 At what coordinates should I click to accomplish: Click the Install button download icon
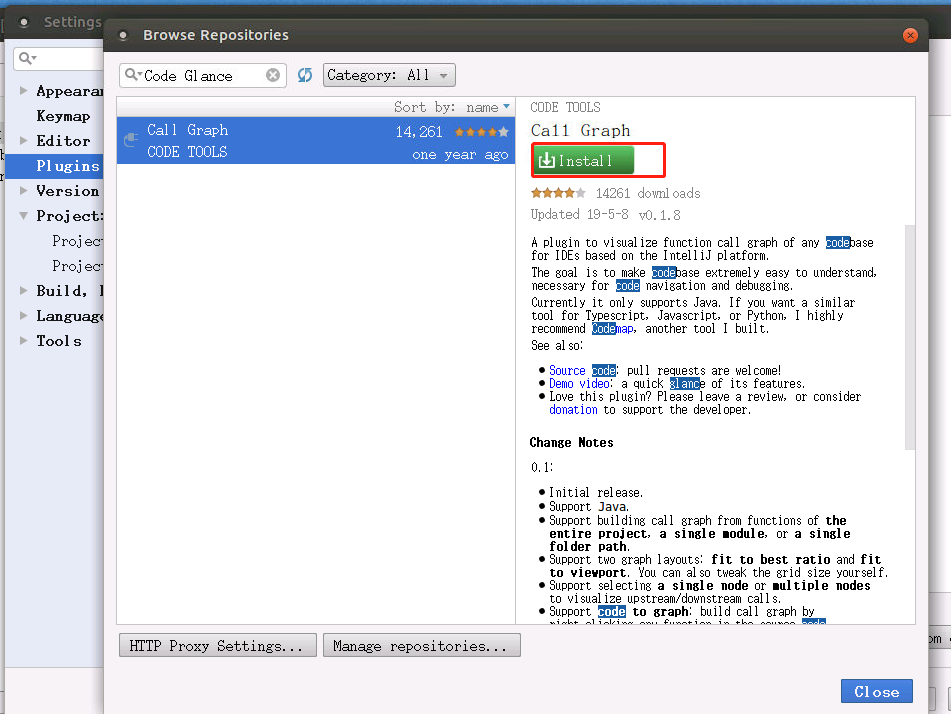[546, 160]
